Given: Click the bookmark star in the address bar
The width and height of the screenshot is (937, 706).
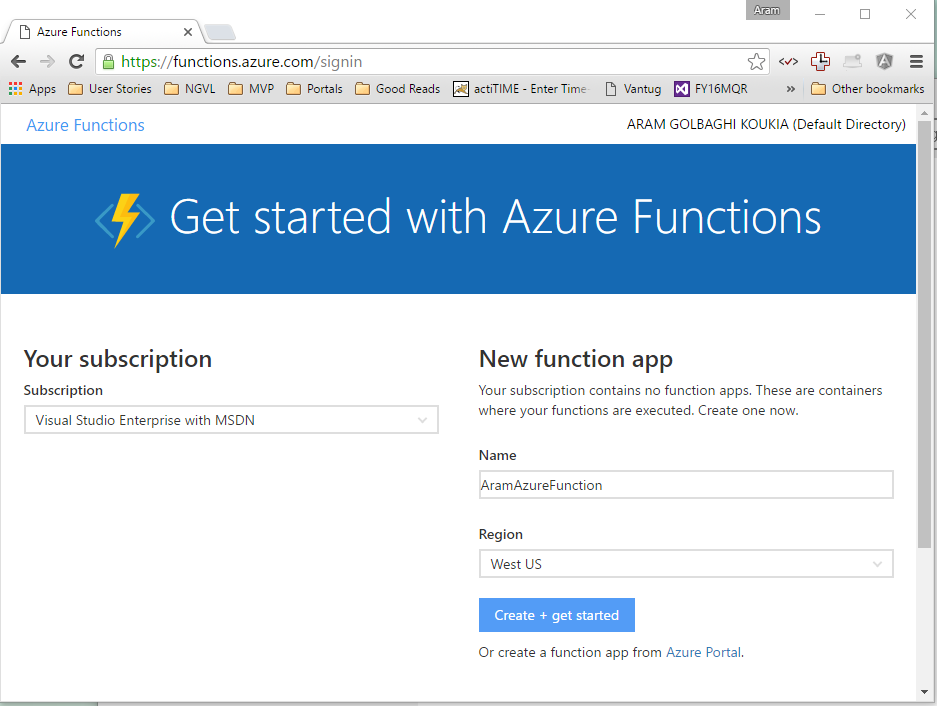Looking at the screenshot, I should coord(757,61).
